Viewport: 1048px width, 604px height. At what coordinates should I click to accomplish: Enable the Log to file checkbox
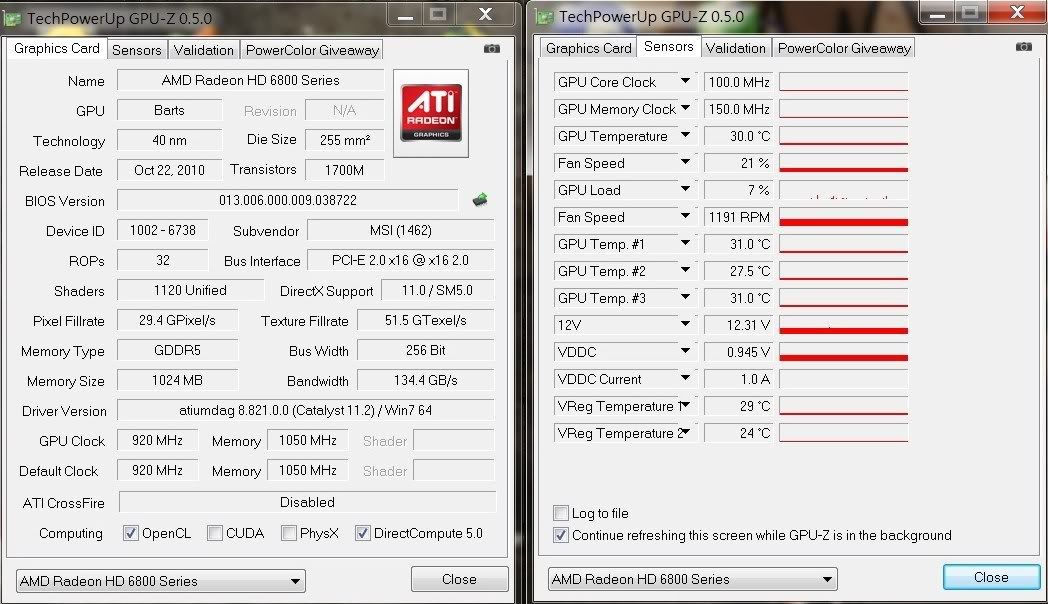[x=561, y=513]
